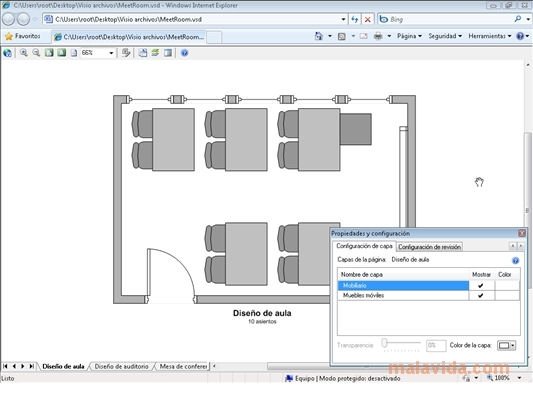The height and width of the screenshot is (399, 533).
Task: Open the Página menu
Action: coord(409,36)
